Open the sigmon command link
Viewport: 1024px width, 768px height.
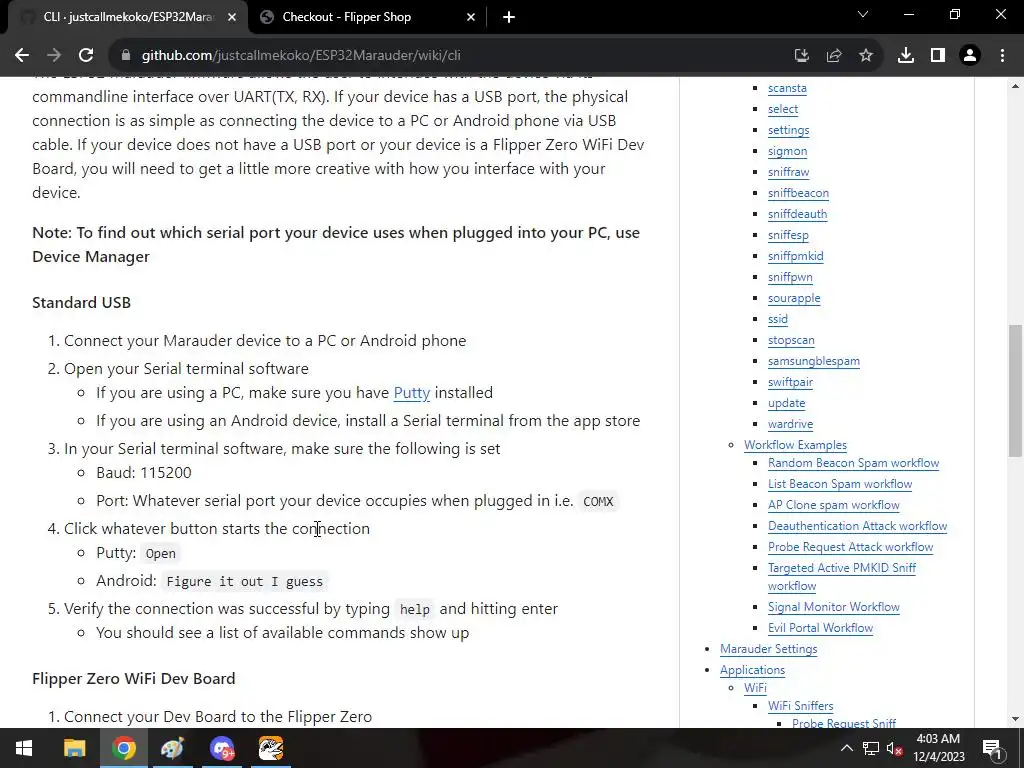(x=788, y=150)
